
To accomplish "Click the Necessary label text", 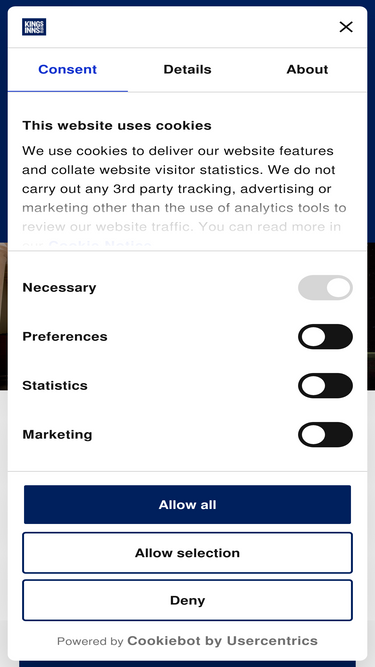I will (59, 288).
